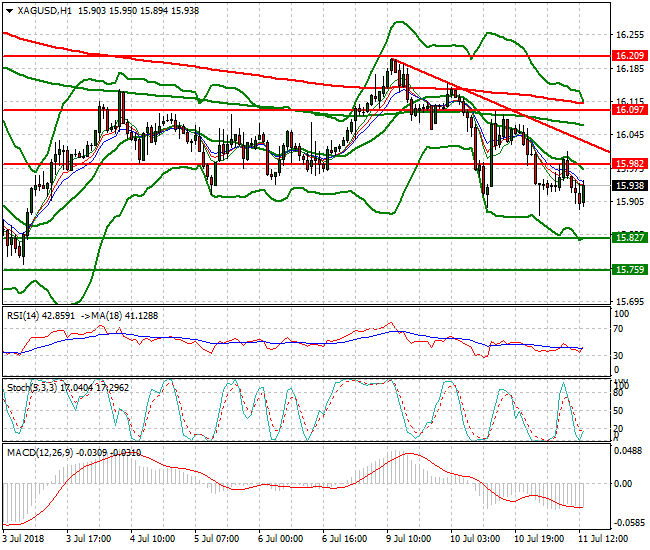Click the 6 Jul 00:00 time axis label
Viewport: 650px width, 550px height.
click(x=281, y=539)
